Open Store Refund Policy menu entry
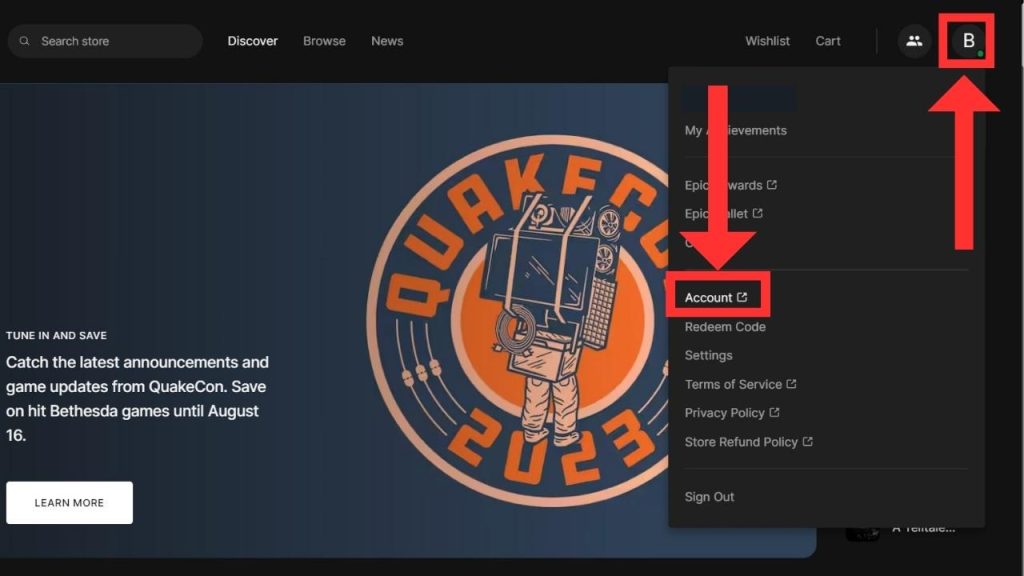Image resolution: width=1024 pixels, height=576 pixels. [x=748, y=442]
